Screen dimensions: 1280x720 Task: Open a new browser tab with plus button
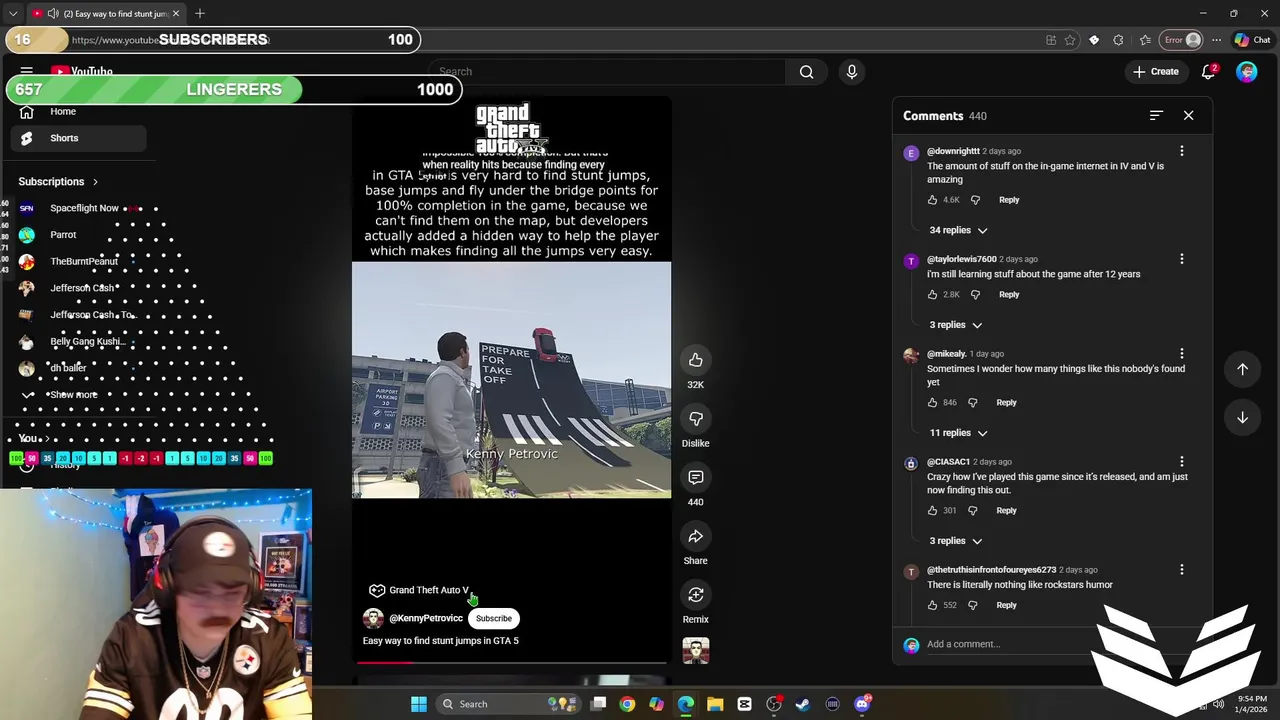click(200, 14)
